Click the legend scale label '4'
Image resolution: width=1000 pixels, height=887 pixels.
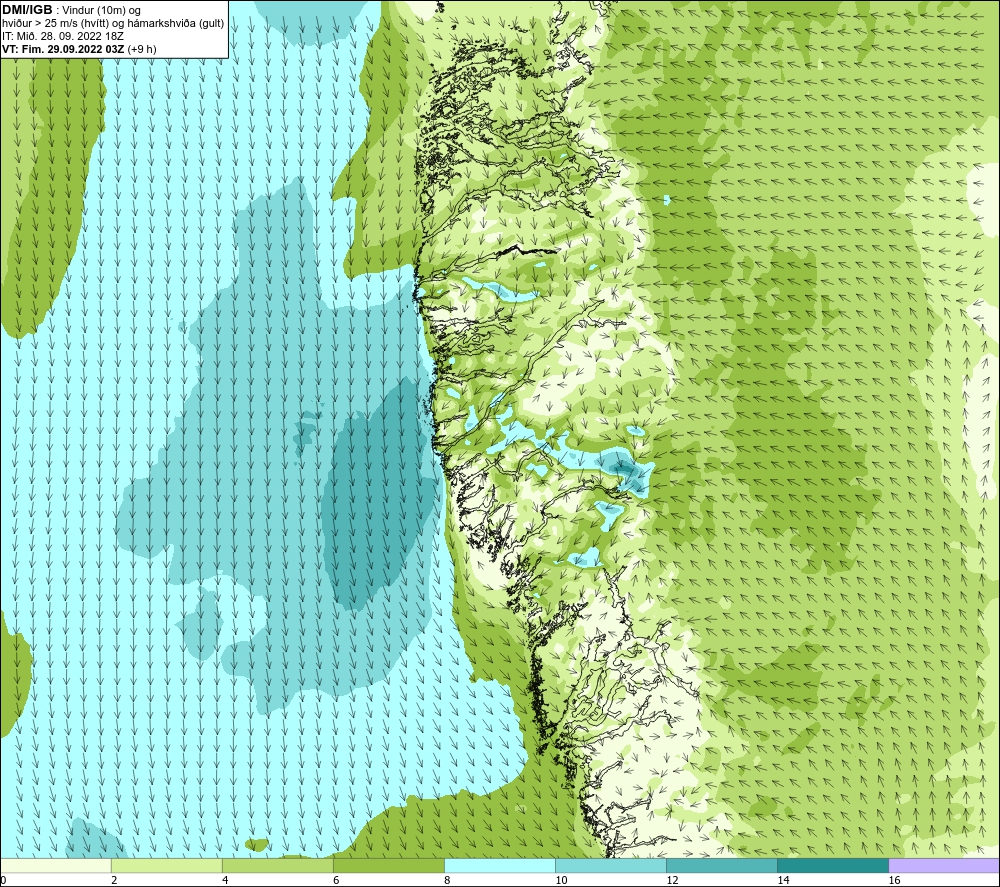[224, 881]
